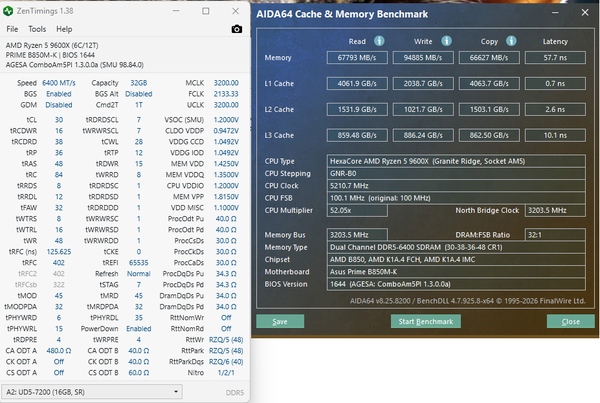Image resolution: width=600 pixels, height=403 pixels.
Task: Open the Help menu
Action: 64,29
